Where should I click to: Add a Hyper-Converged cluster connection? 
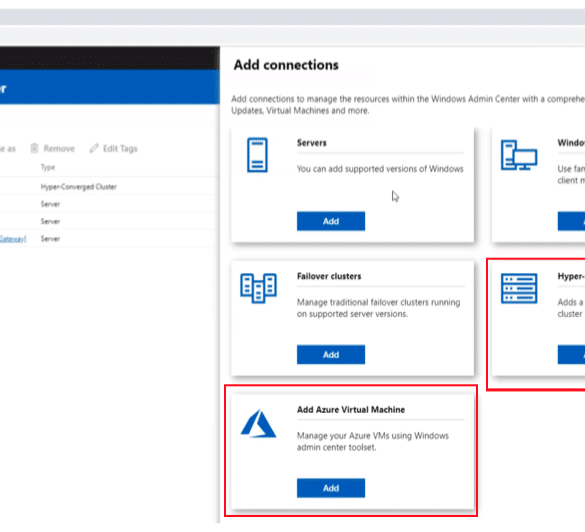[571, 354]
